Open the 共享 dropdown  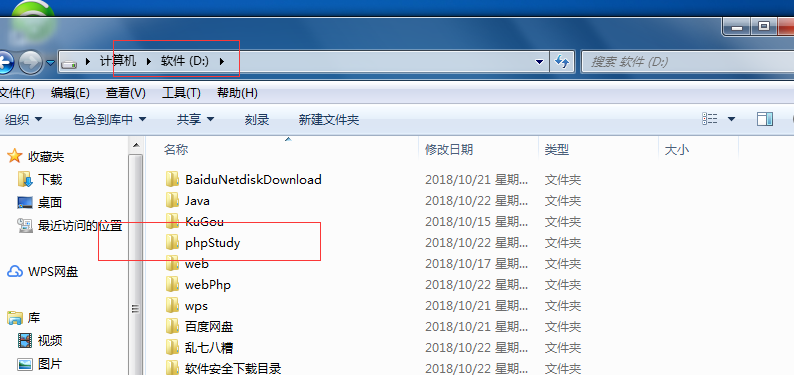click(x=195, y=119)
